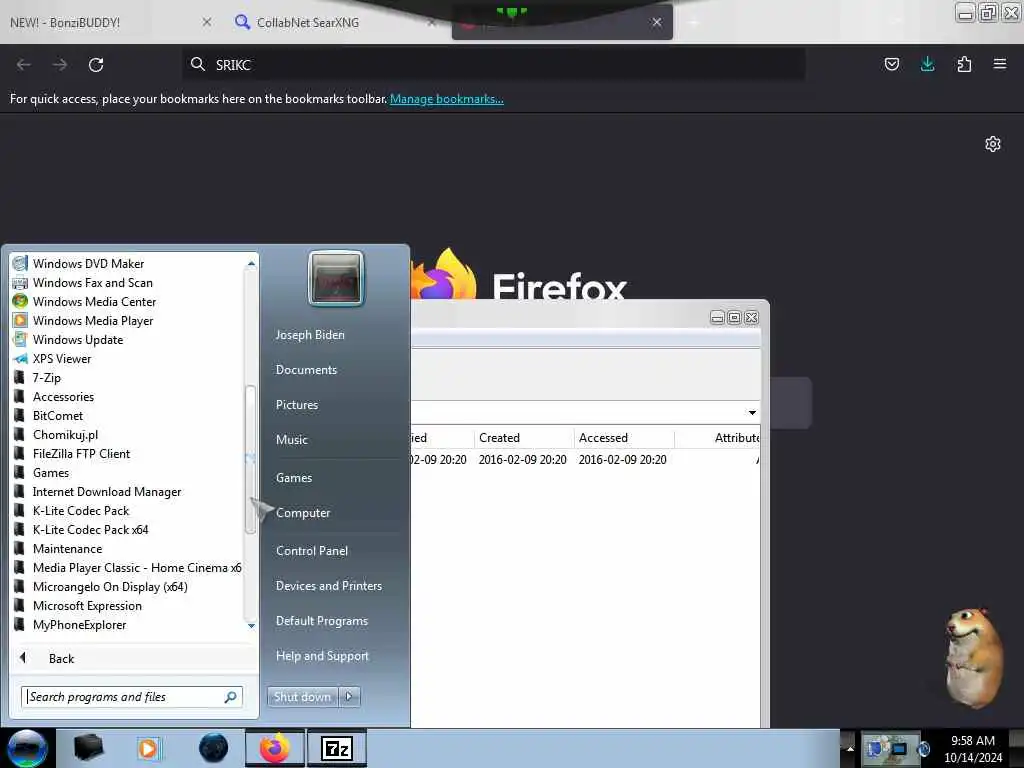The image size is (1024, 768).
Task: Expand the Chomikuj.pl folder
Action: [65, 434]
